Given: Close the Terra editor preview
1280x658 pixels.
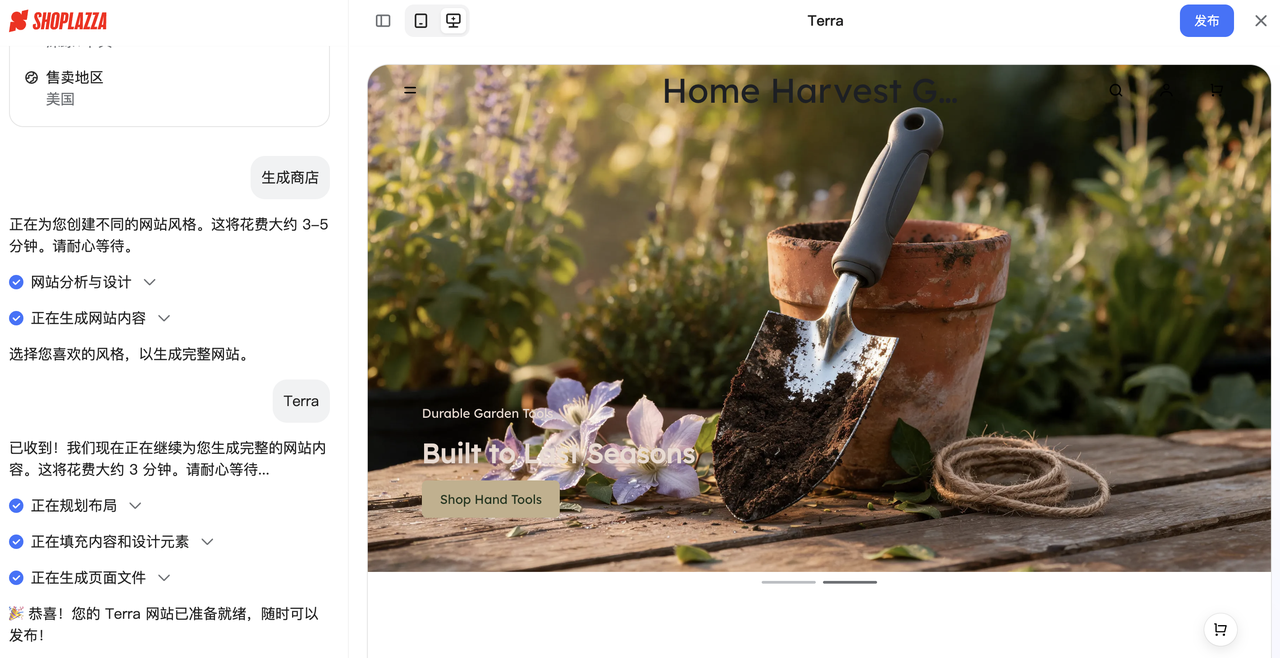Looking at the screenshot, I should [1261, 20].
